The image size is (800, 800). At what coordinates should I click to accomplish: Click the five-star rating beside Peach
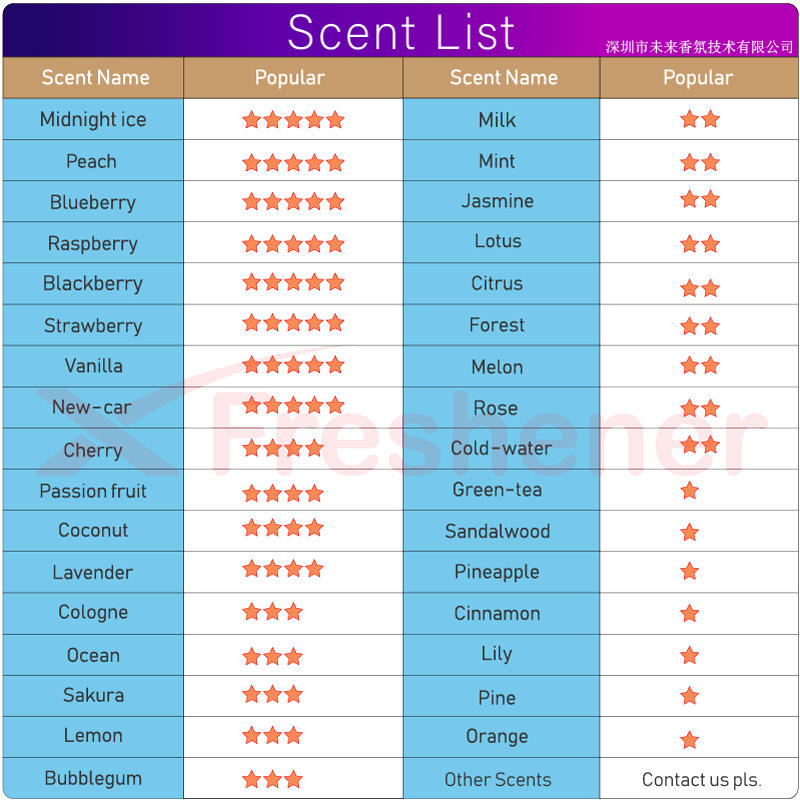pos(293,163)
